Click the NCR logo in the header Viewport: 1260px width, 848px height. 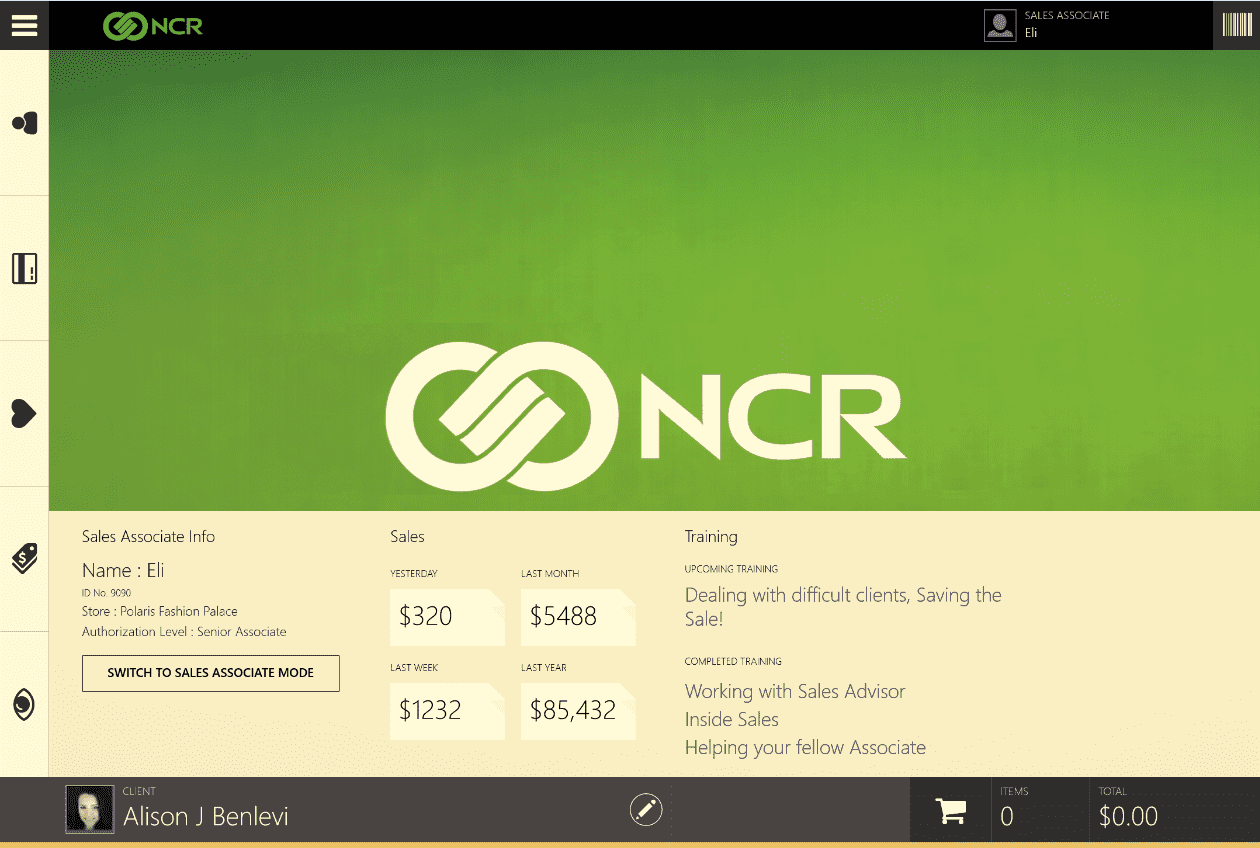tap(150, 25)
